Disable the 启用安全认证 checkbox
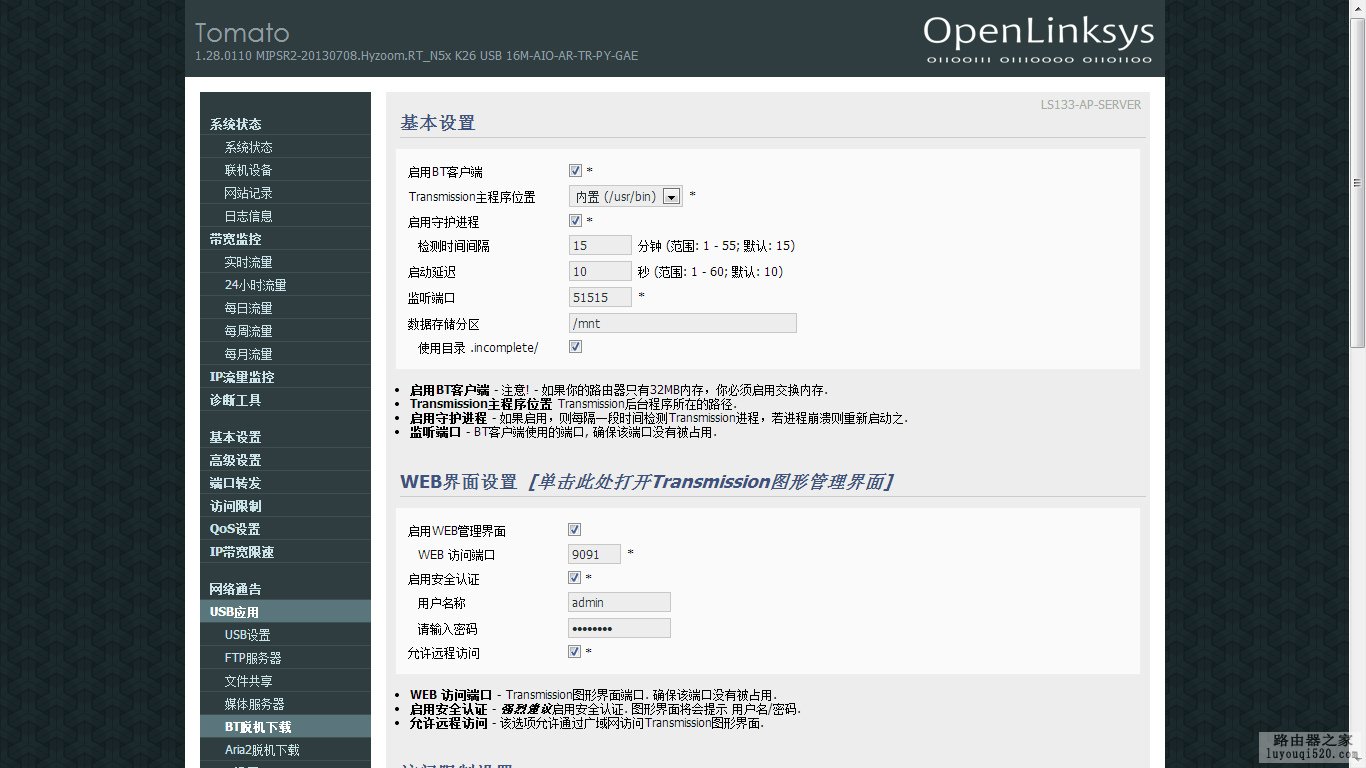The image size is (1366, 768). [575, 577]
